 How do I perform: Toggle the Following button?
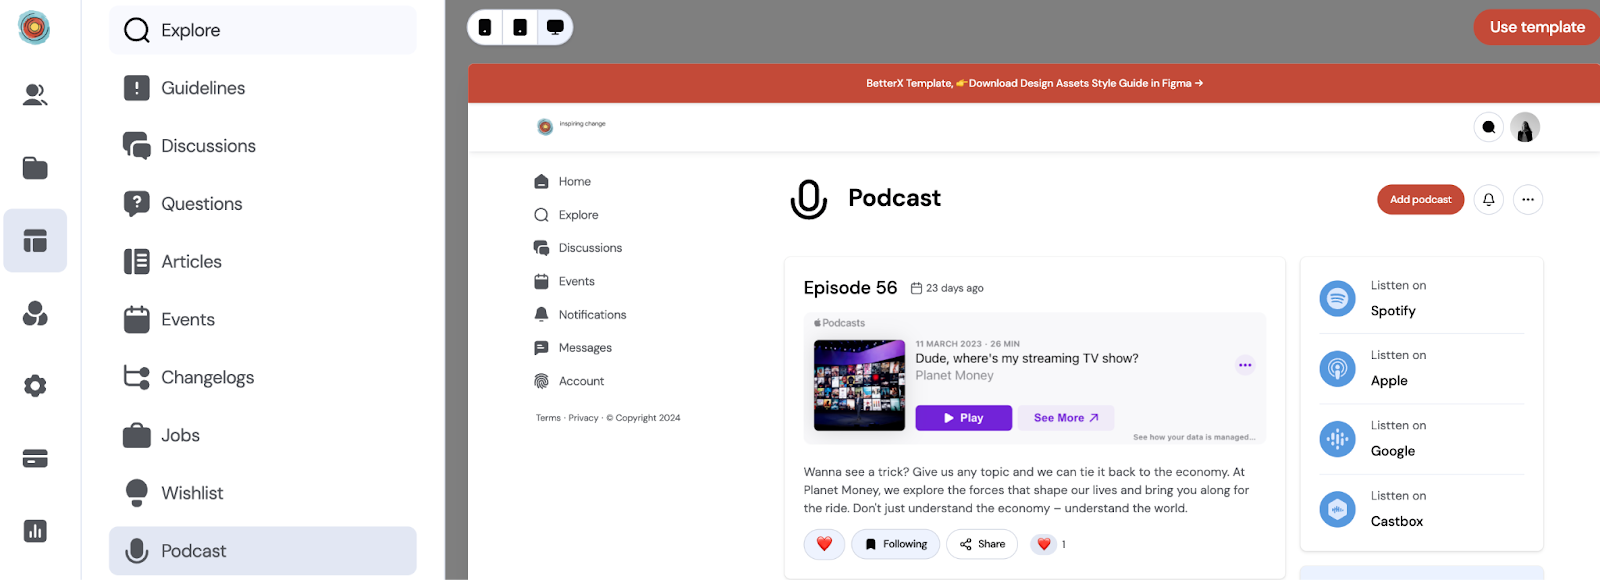896,544
